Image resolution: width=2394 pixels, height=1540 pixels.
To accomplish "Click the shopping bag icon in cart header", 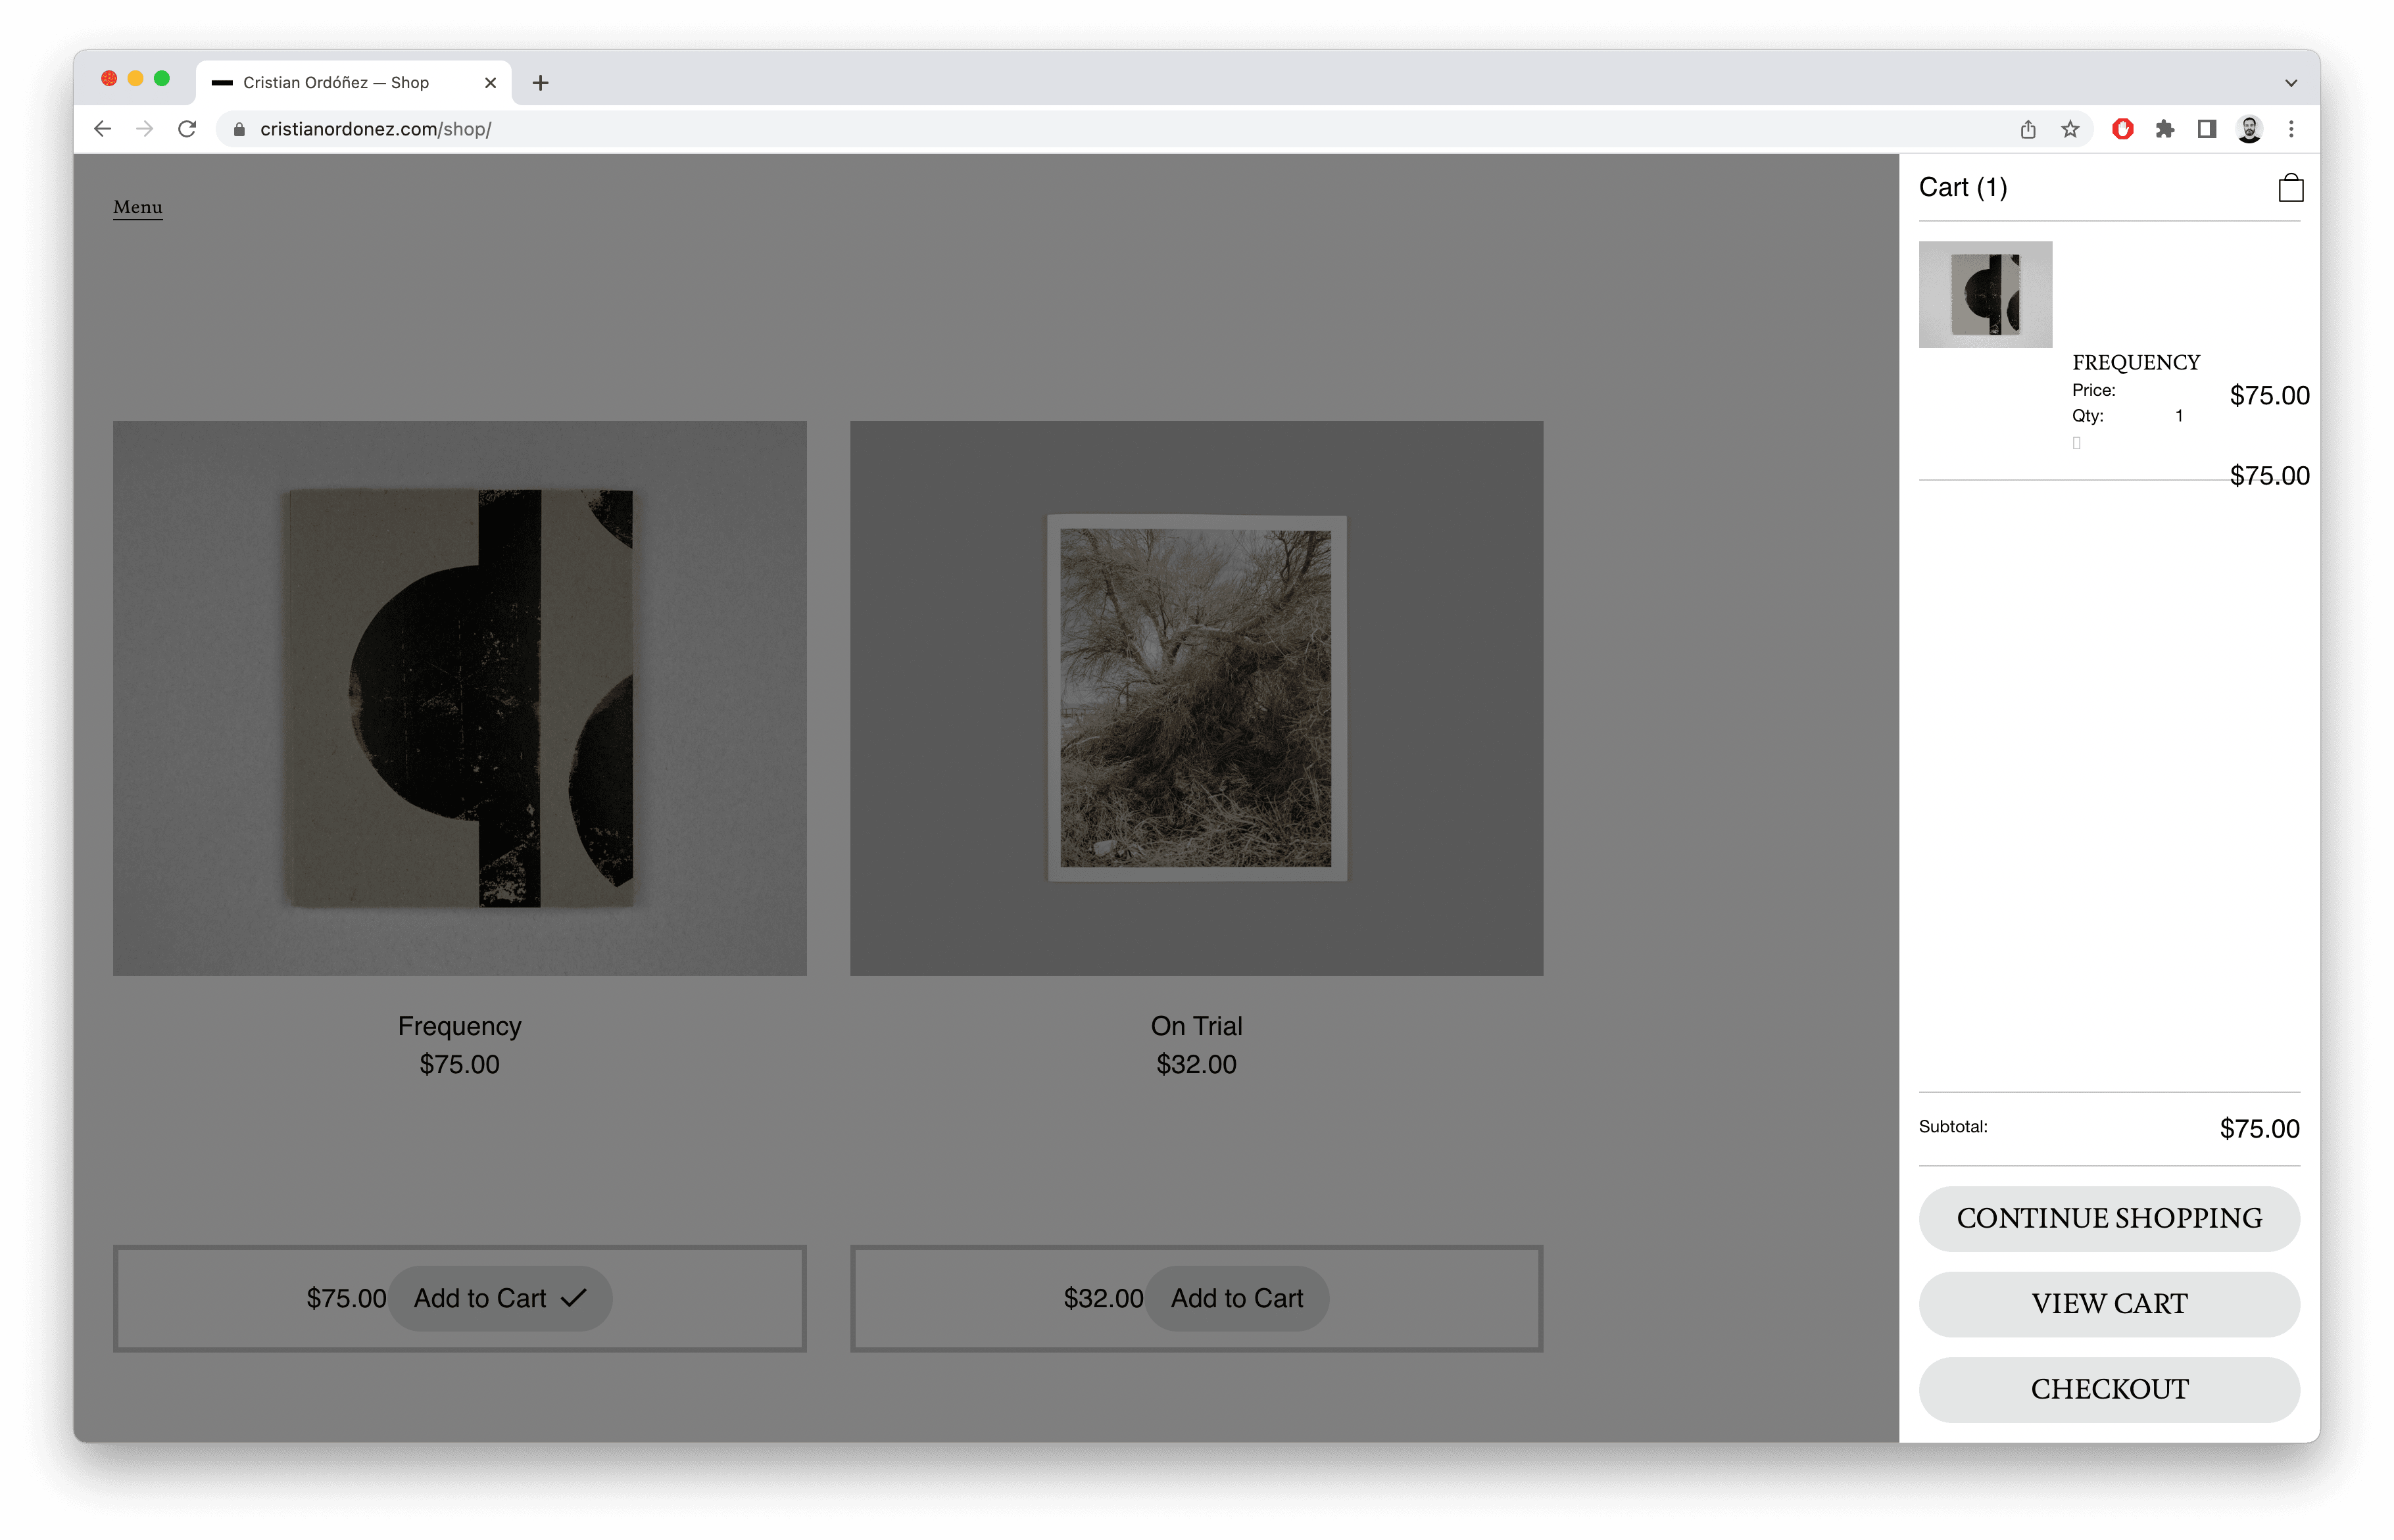I will tap(2290, 188).
